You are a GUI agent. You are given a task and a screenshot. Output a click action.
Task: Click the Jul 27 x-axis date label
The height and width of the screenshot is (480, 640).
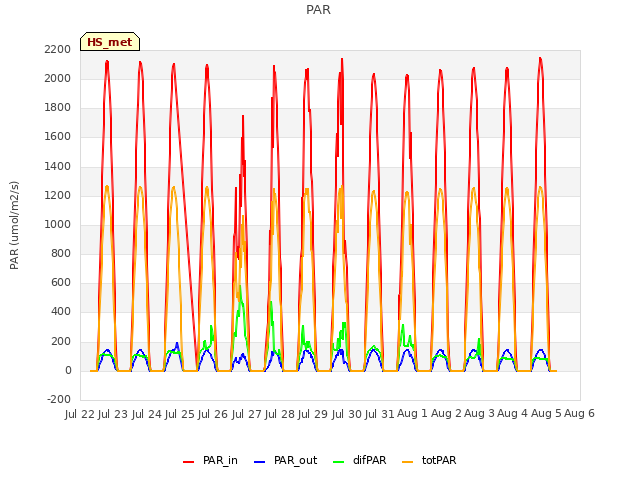point(247,414)
